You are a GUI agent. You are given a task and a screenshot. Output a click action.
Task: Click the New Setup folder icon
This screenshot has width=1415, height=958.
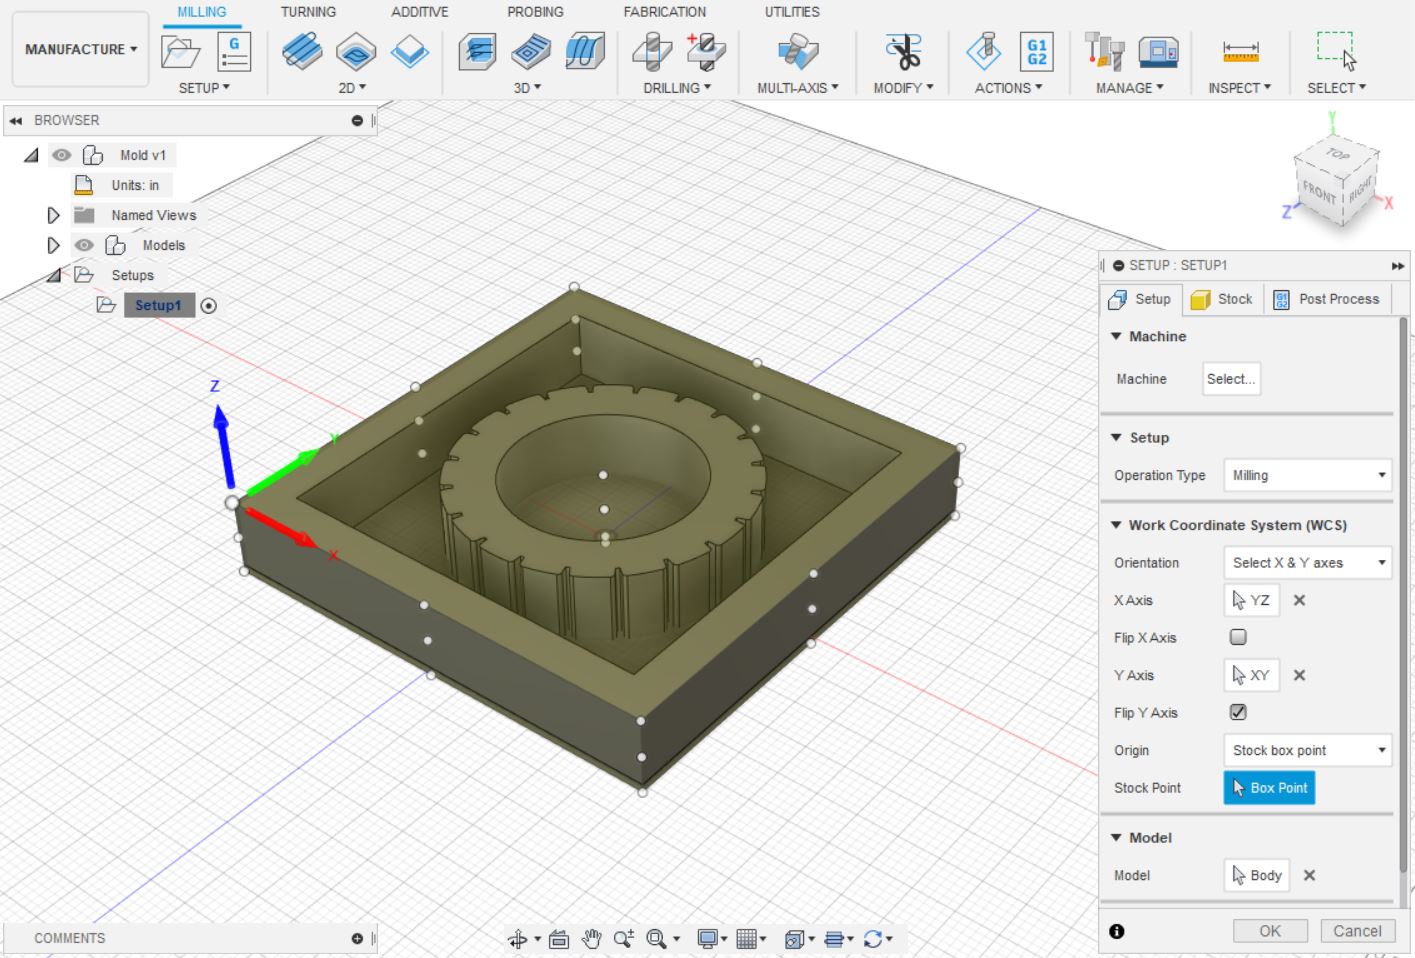point(180,51)
